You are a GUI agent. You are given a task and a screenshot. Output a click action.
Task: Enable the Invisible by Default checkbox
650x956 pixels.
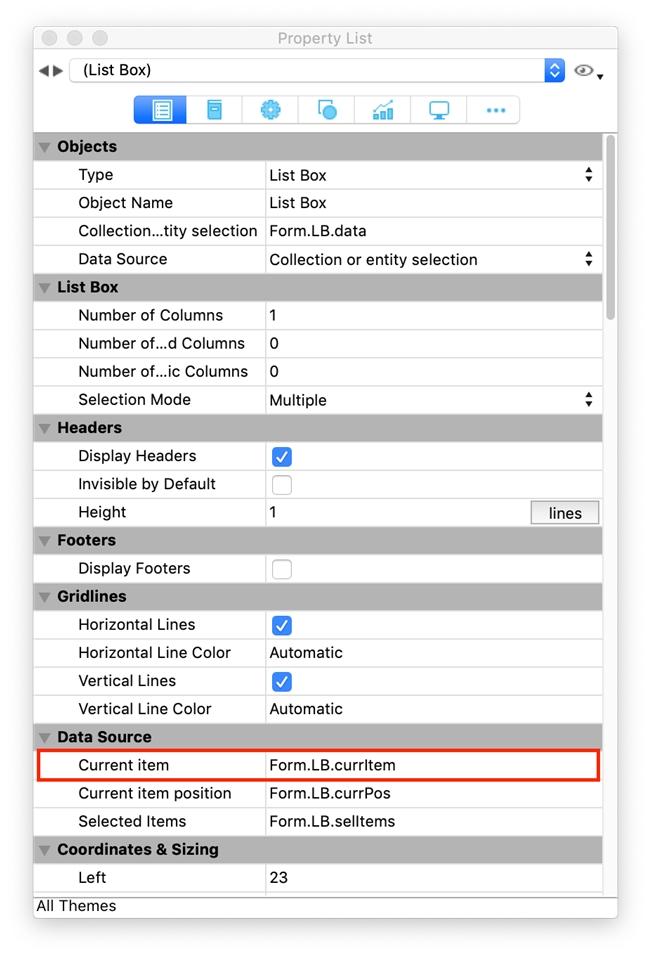pyautogui.click(x=282, y=485)
